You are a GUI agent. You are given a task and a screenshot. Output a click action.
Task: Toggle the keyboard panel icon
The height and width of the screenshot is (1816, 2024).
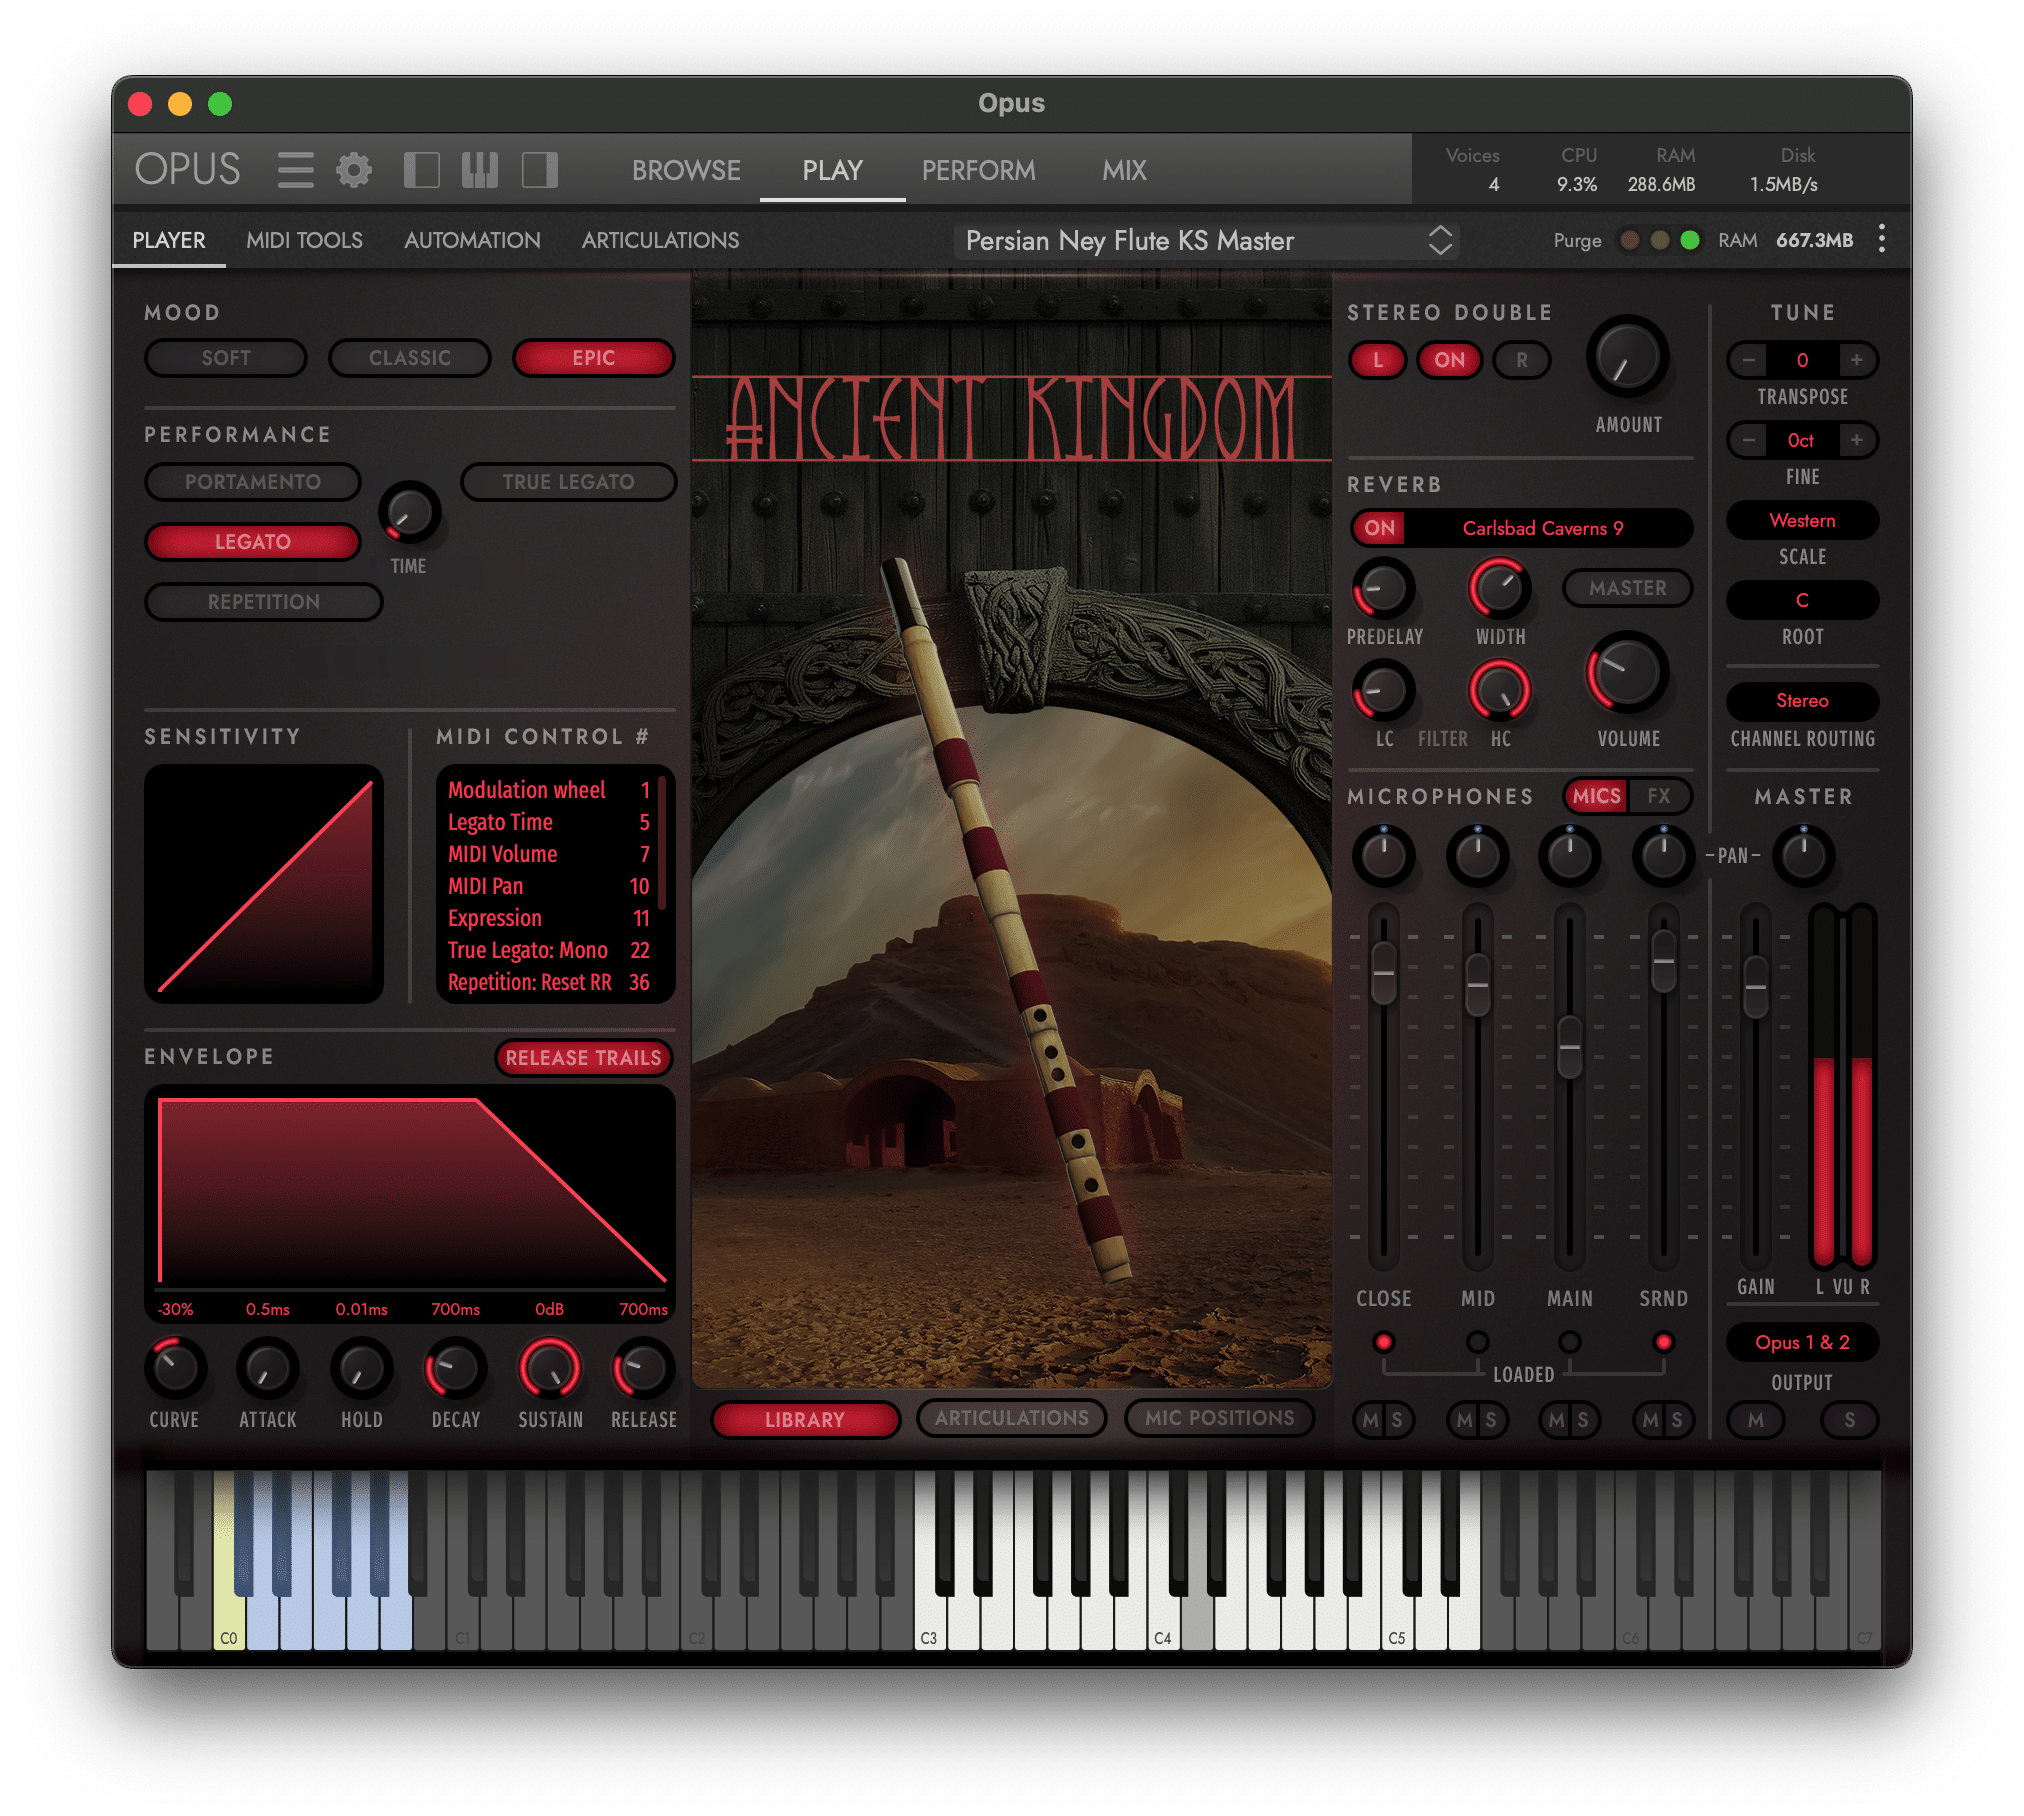click(480, 170)
